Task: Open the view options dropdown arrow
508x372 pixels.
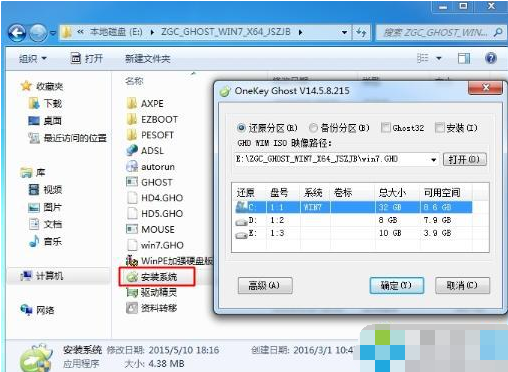Action: (439, 59)
